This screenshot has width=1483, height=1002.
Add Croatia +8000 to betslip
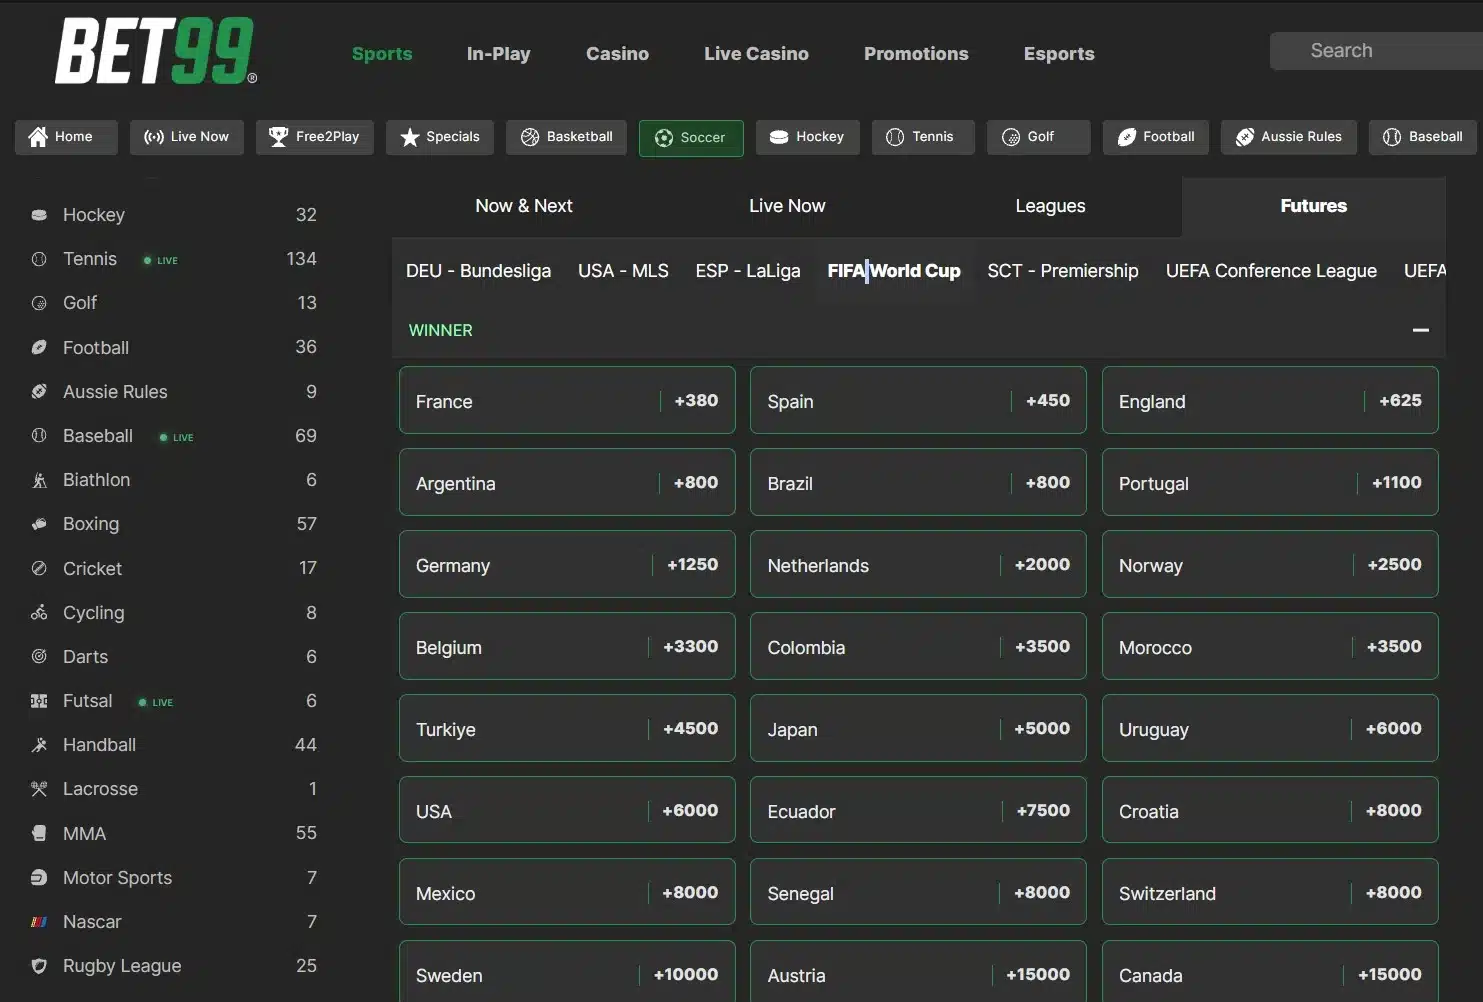(1270, 810)
